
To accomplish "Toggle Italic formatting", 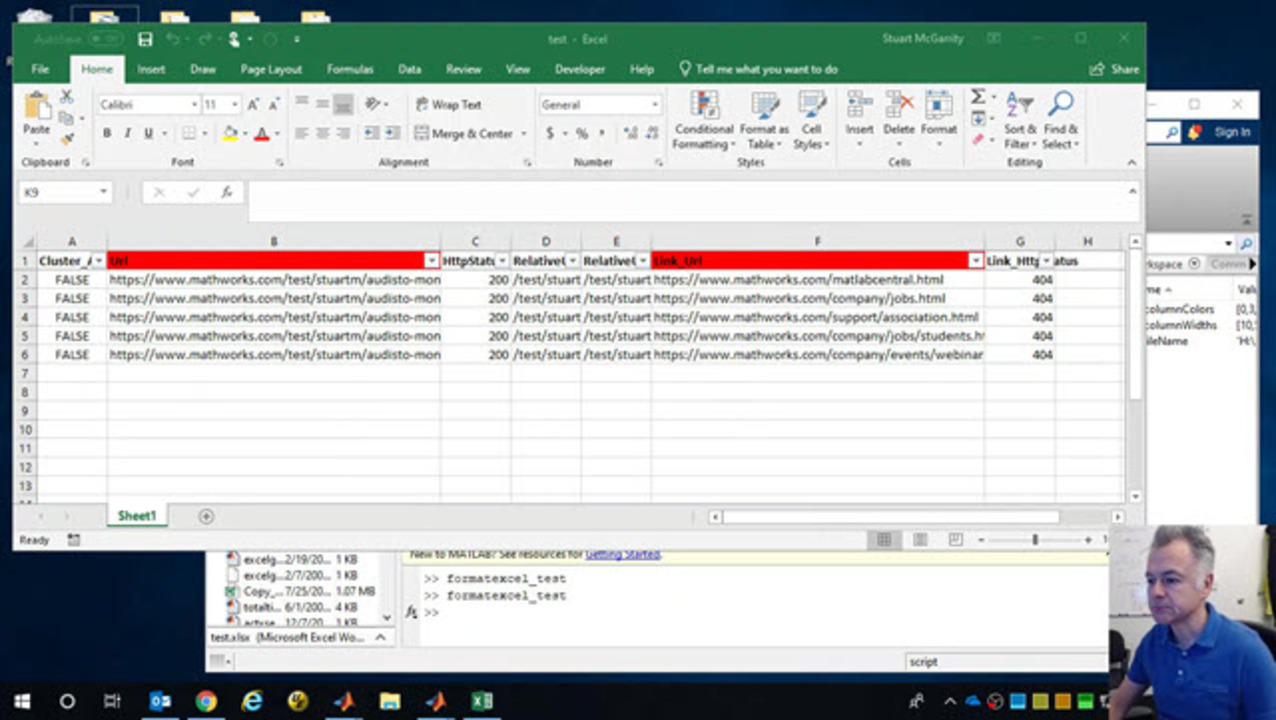I will tap(127, 133).
